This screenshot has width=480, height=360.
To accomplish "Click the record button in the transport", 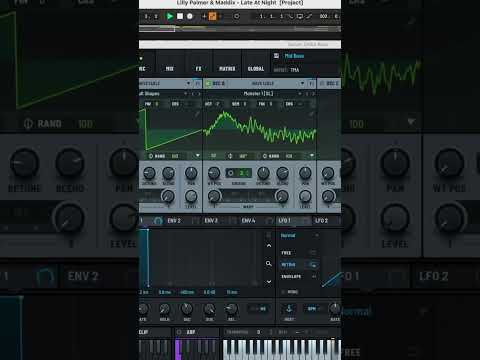I will pyautogui.click(x=190, y=16).
